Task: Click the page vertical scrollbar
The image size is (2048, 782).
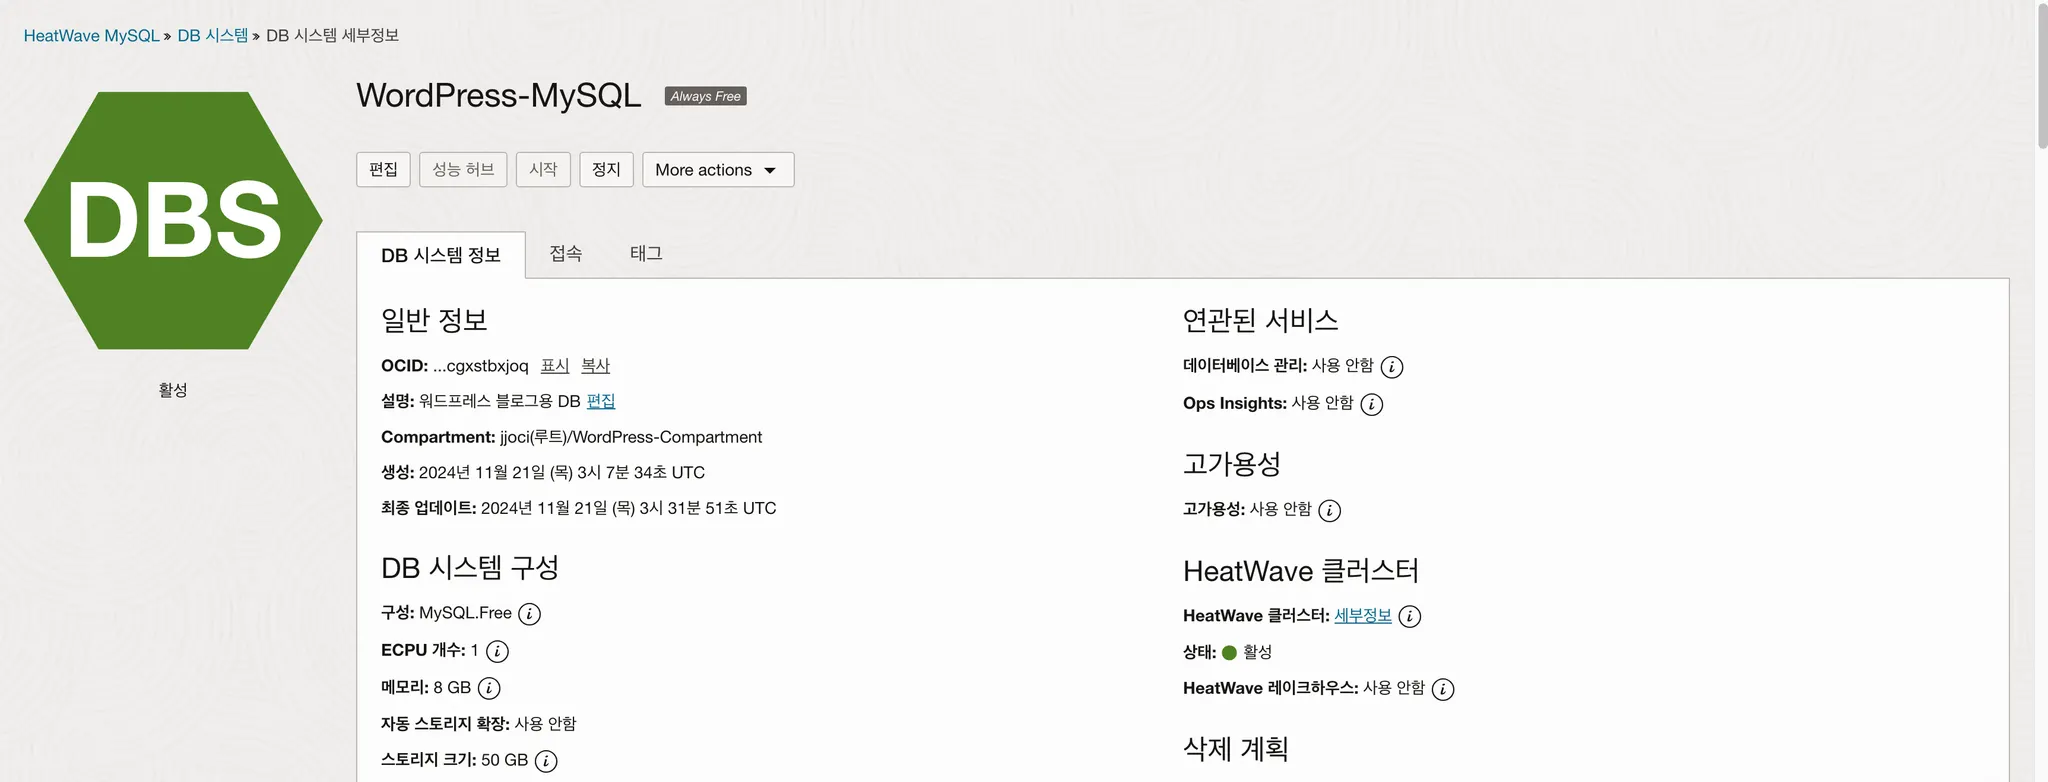Action: pos(2042,76)
